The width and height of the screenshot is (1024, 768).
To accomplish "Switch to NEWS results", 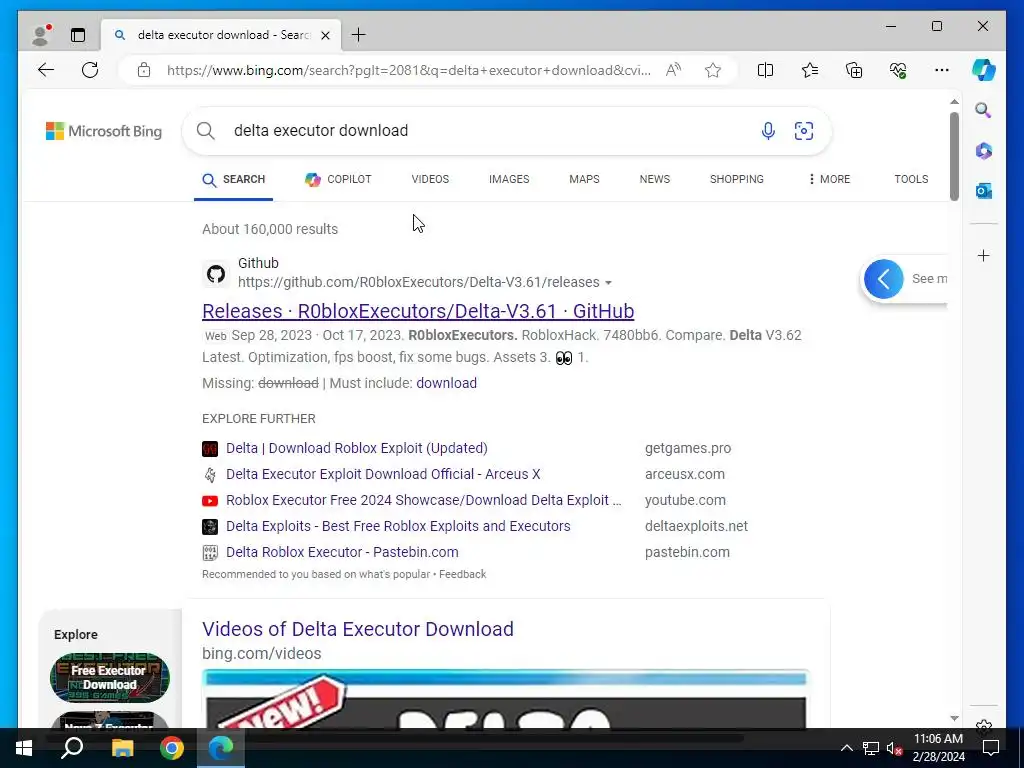I will pos(654,180).
